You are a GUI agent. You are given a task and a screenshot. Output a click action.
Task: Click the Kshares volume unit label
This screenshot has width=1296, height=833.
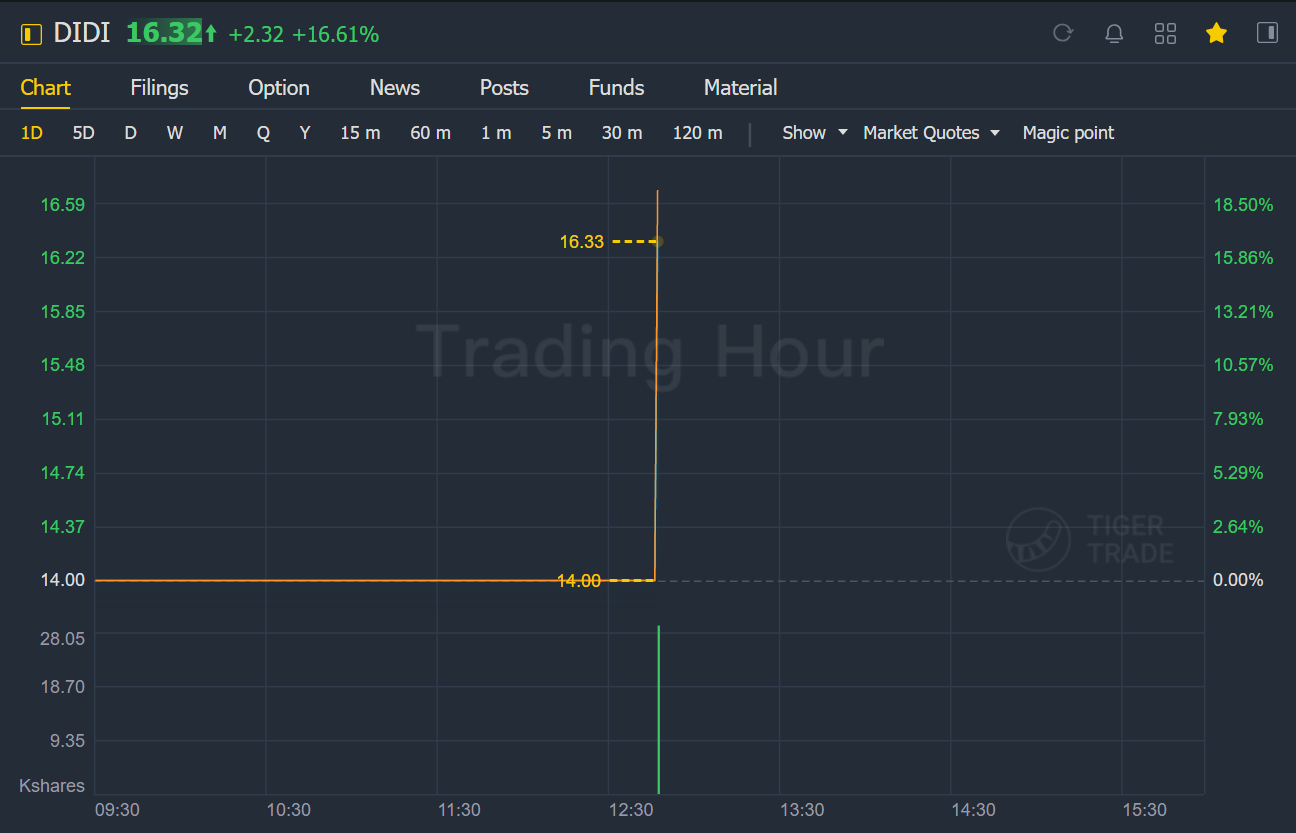pyautogui.click(x=52, y=786)
